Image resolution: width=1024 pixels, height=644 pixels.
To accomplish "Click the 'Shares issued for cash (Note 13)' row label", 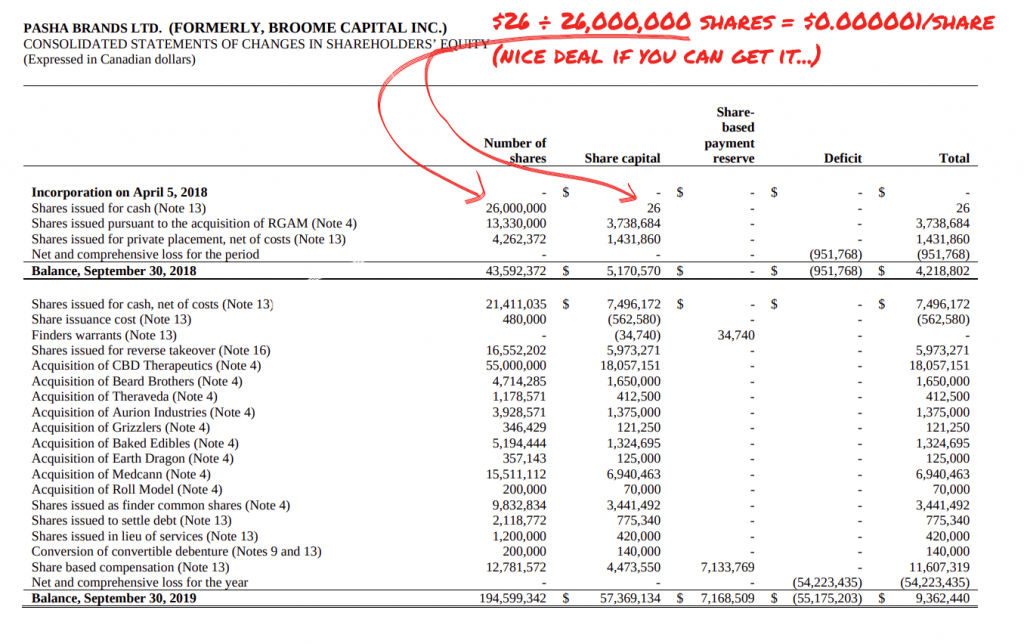I will coord(118,208).
